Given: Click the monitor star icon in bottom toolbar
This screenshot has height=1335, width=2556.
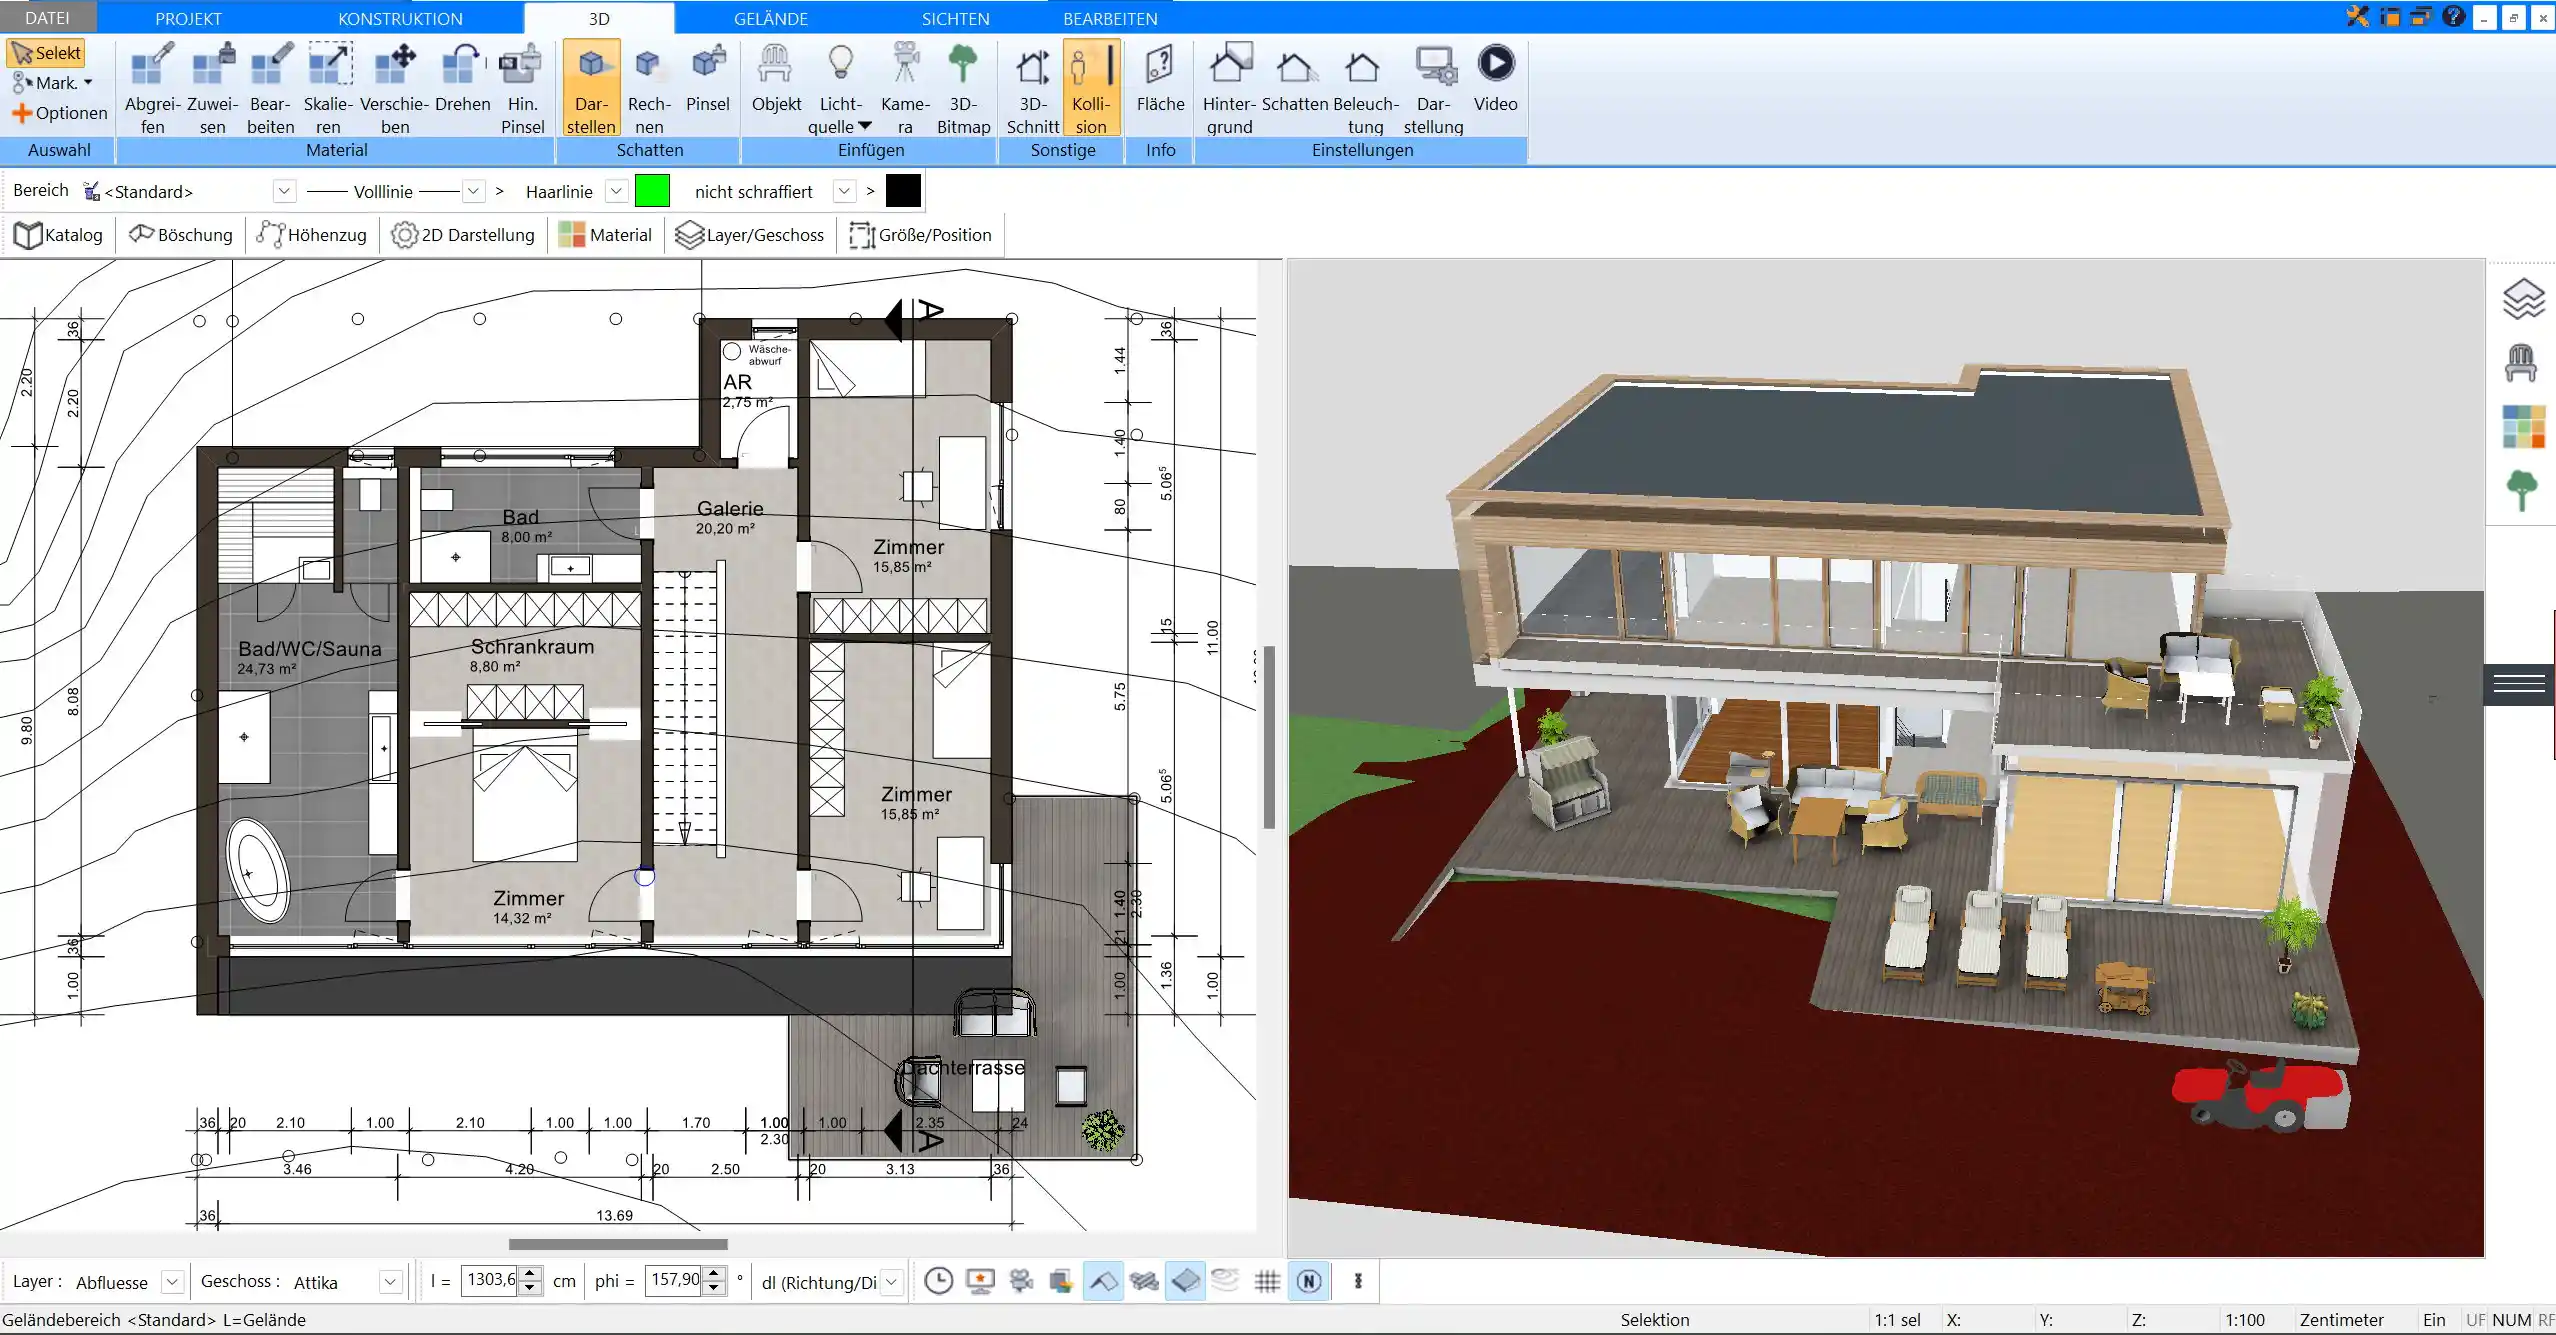Looking at the screenshot, I should click(980, 1281).
